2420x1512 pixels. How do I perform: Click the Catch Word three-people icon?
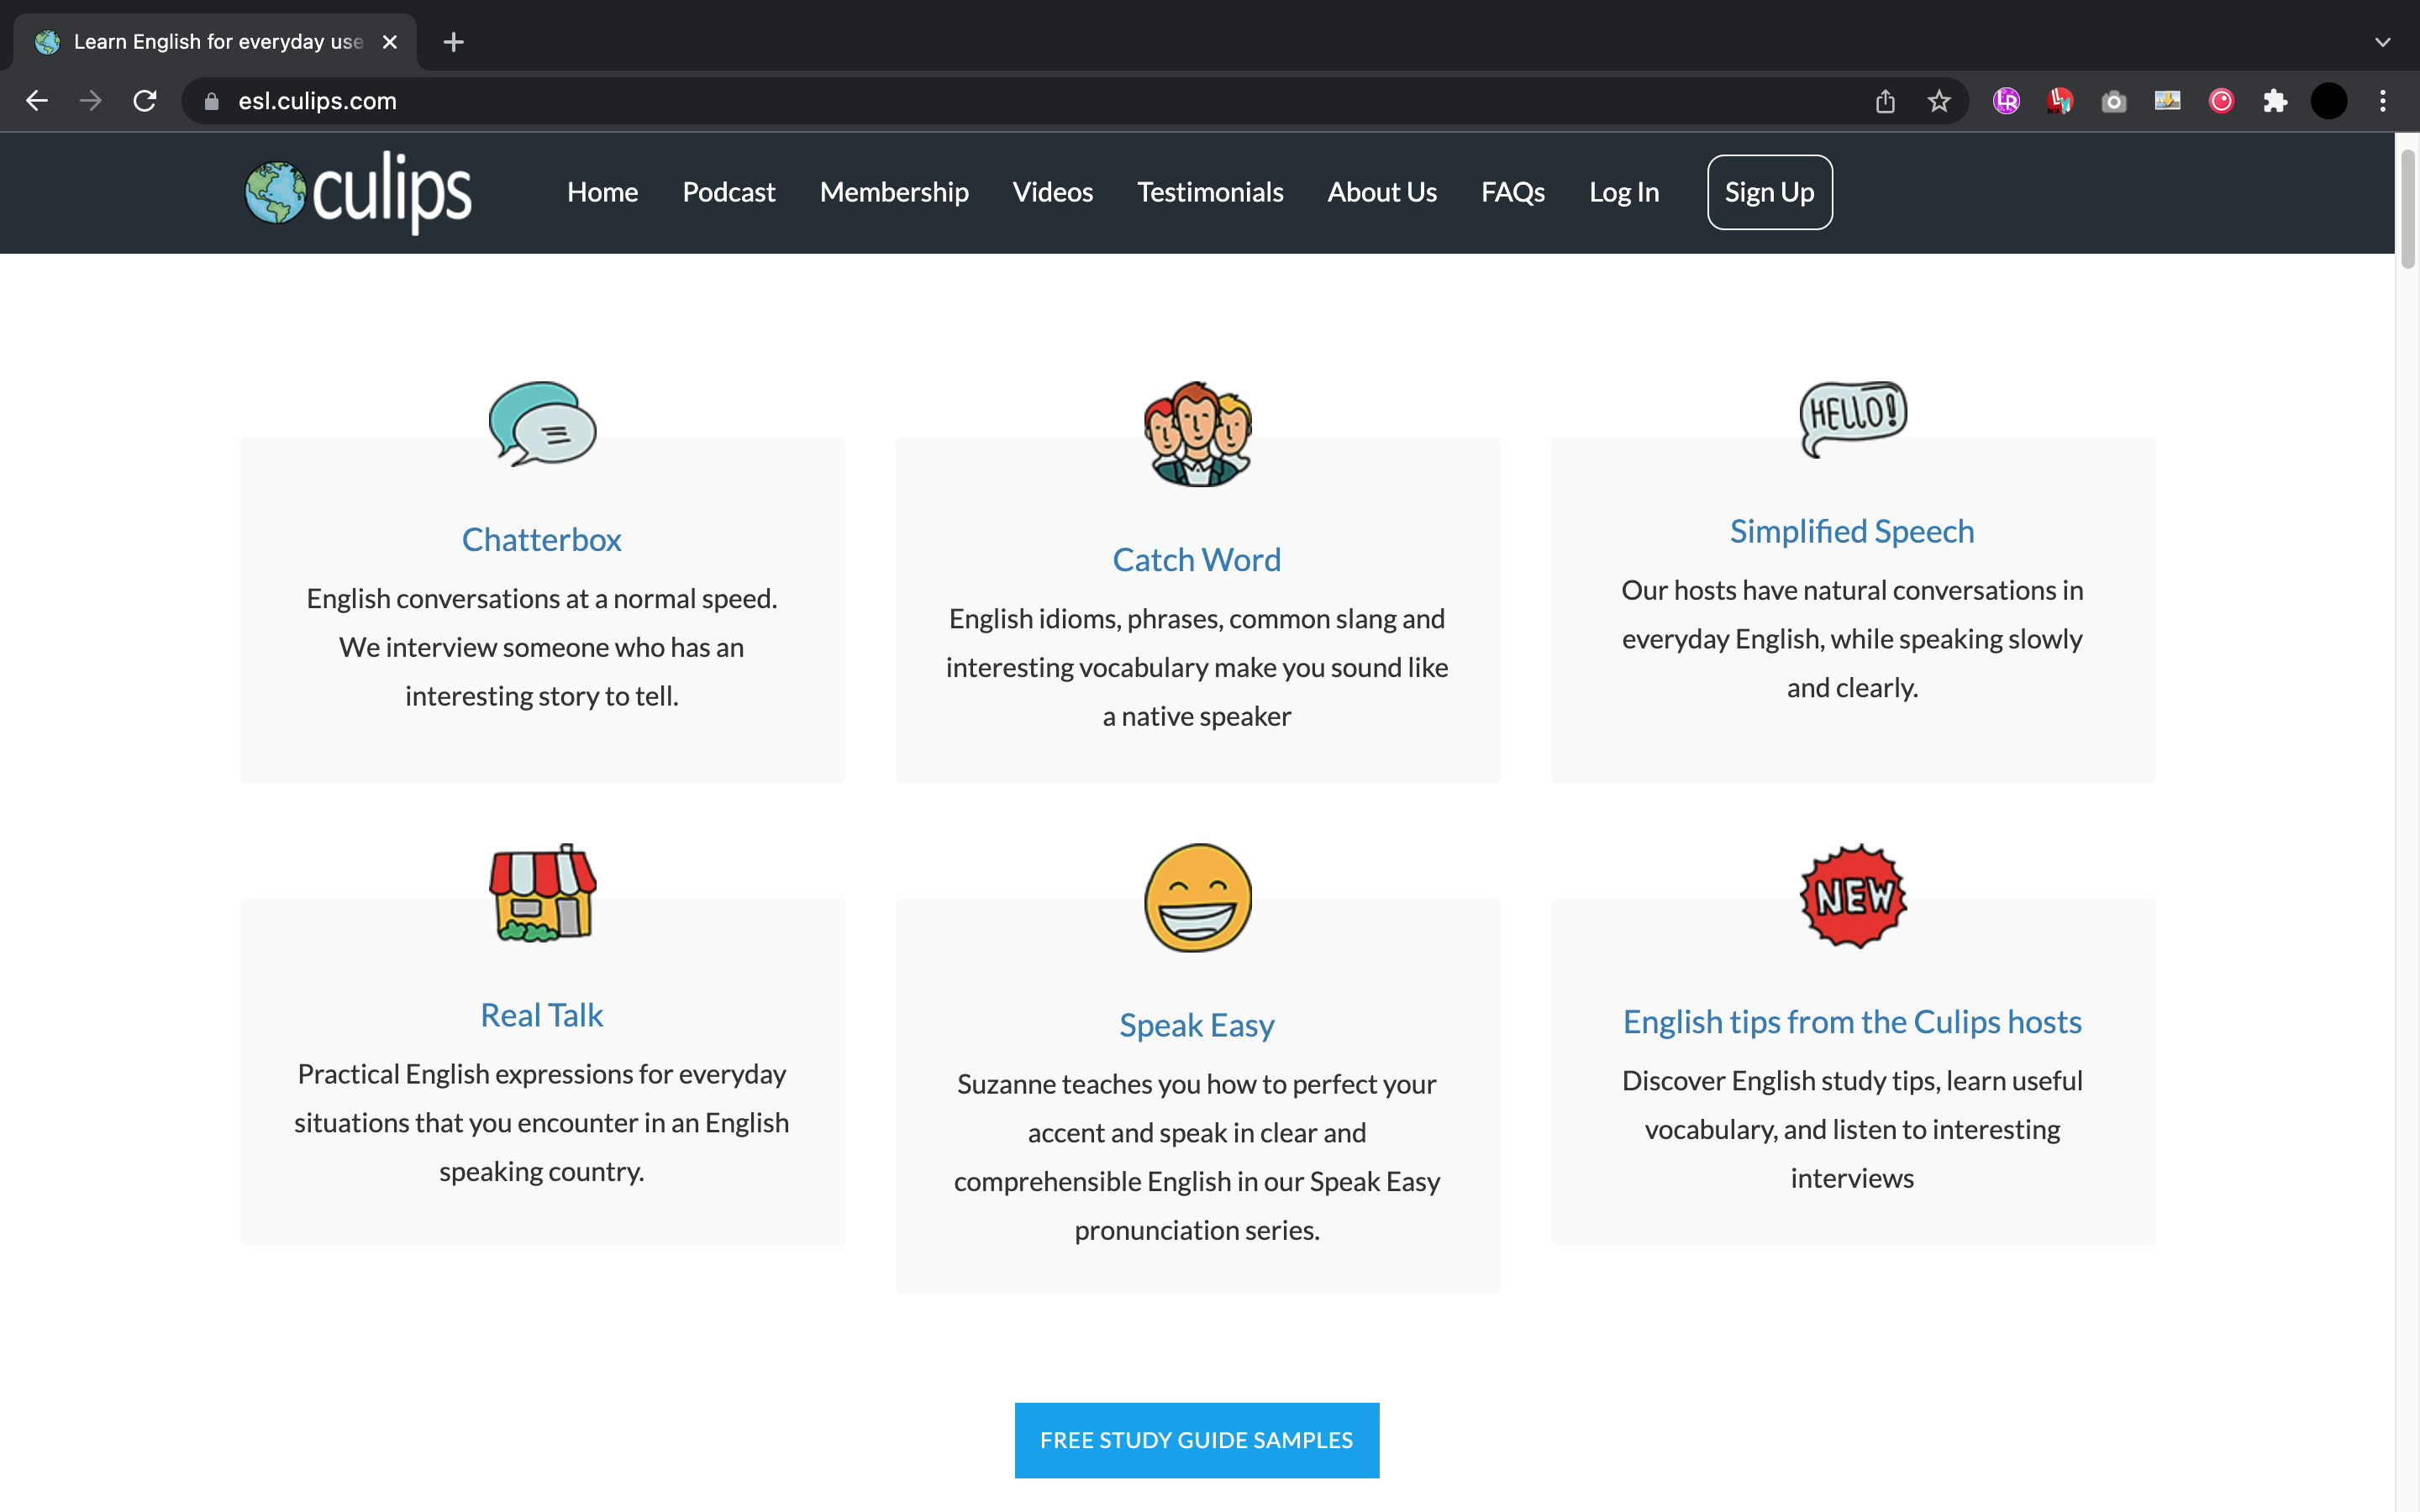click(1197, 434)
